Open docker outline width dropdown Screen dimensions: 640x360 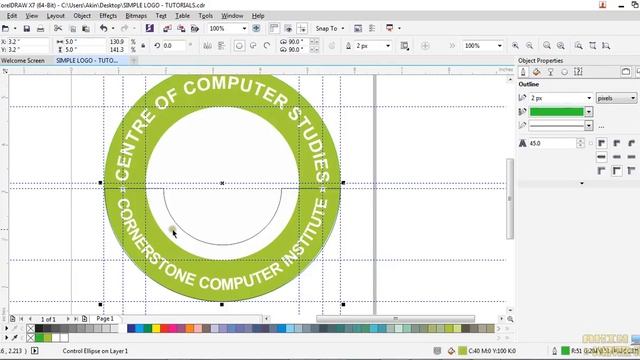589,98
